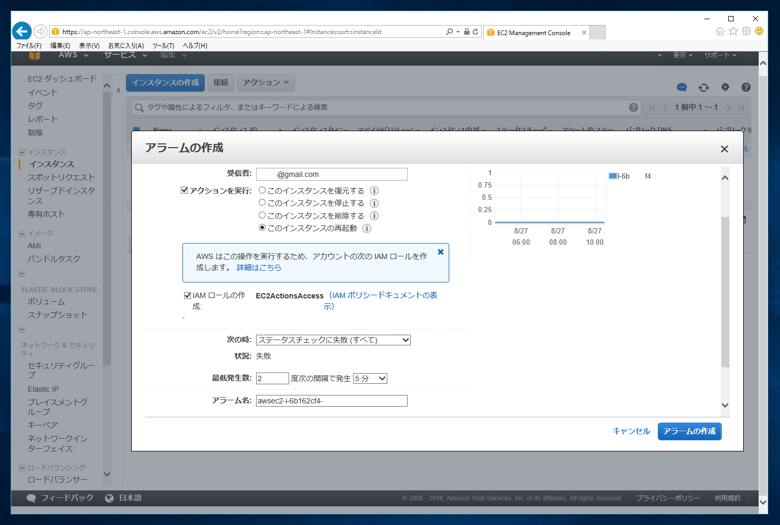Click info icon beside このインスタンスの再起動
Image resolution: width=780 pixels, height=525 pixels.
(367, 228)
